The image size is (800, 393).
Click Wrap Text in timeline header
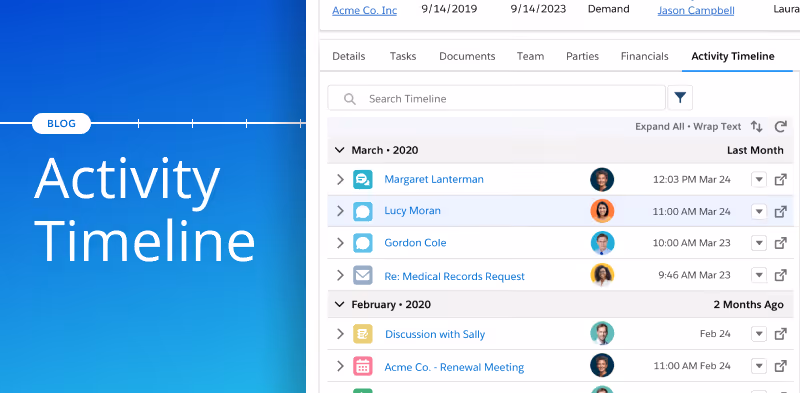point(717,127)
